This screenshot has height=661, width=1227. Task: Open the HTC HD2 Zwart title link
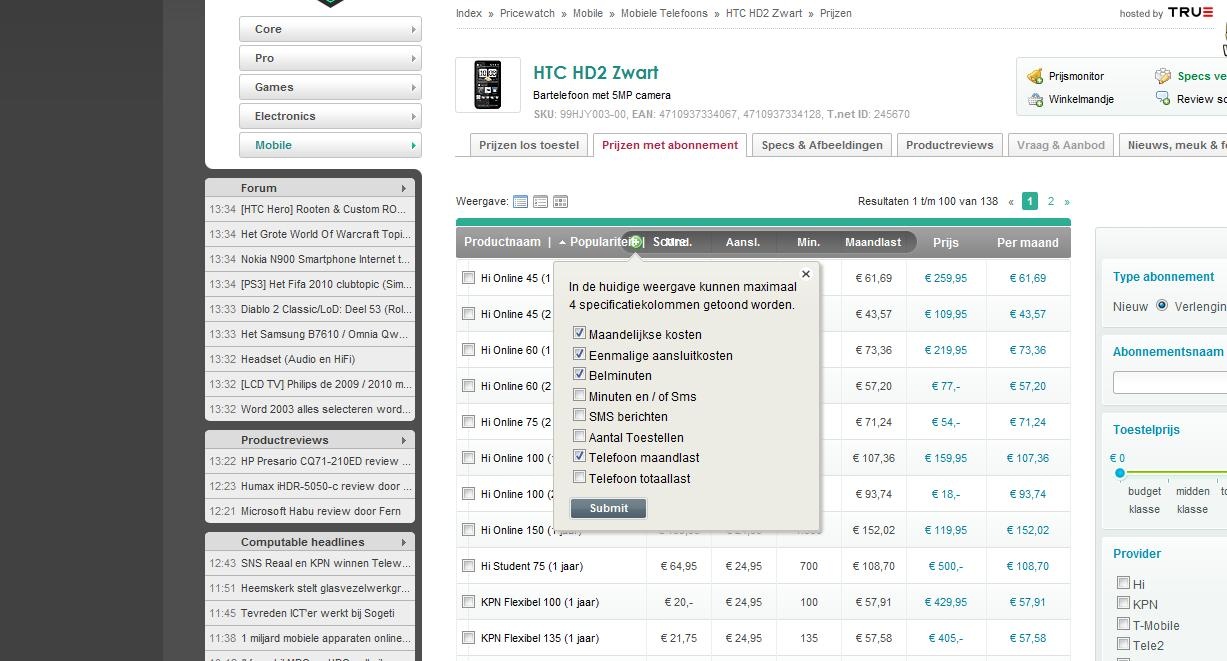(596, 73)
